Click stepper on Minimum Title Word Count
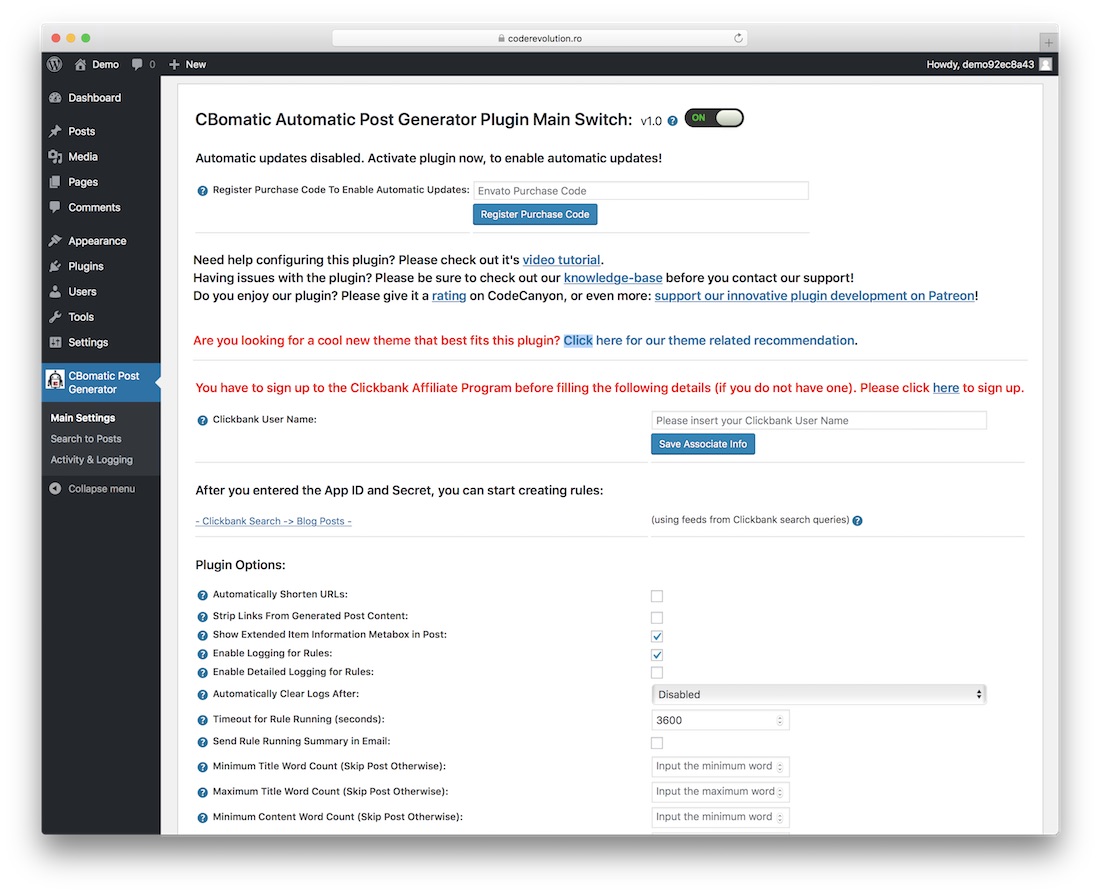The height and width of the screenshot is (894, 1100). click(x=779, y=767)
